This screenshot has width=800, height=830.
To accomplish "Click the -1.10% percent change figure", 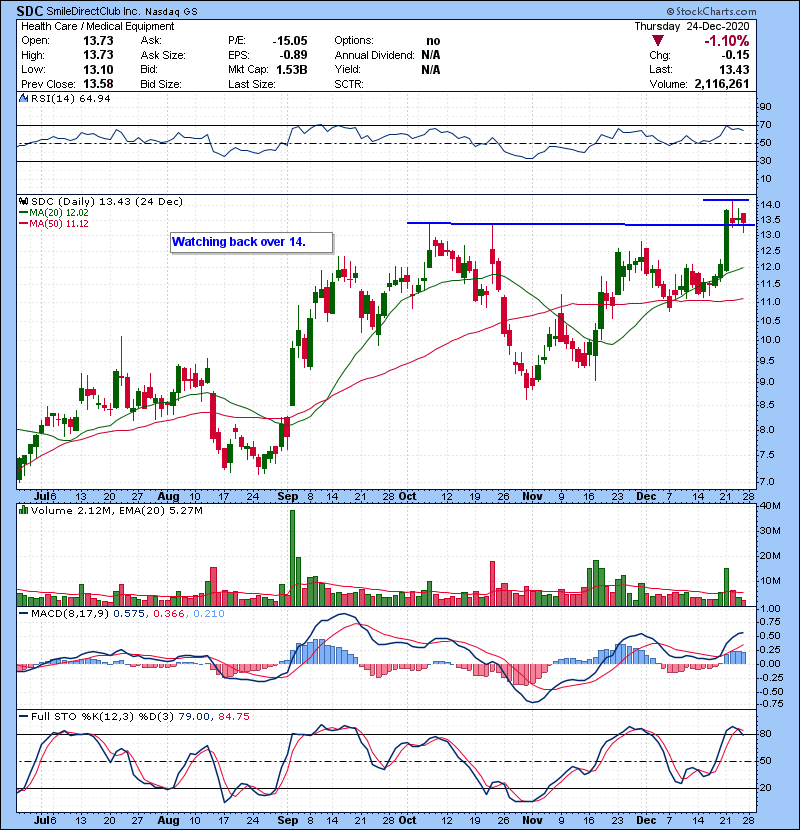I will click(726, 41).
